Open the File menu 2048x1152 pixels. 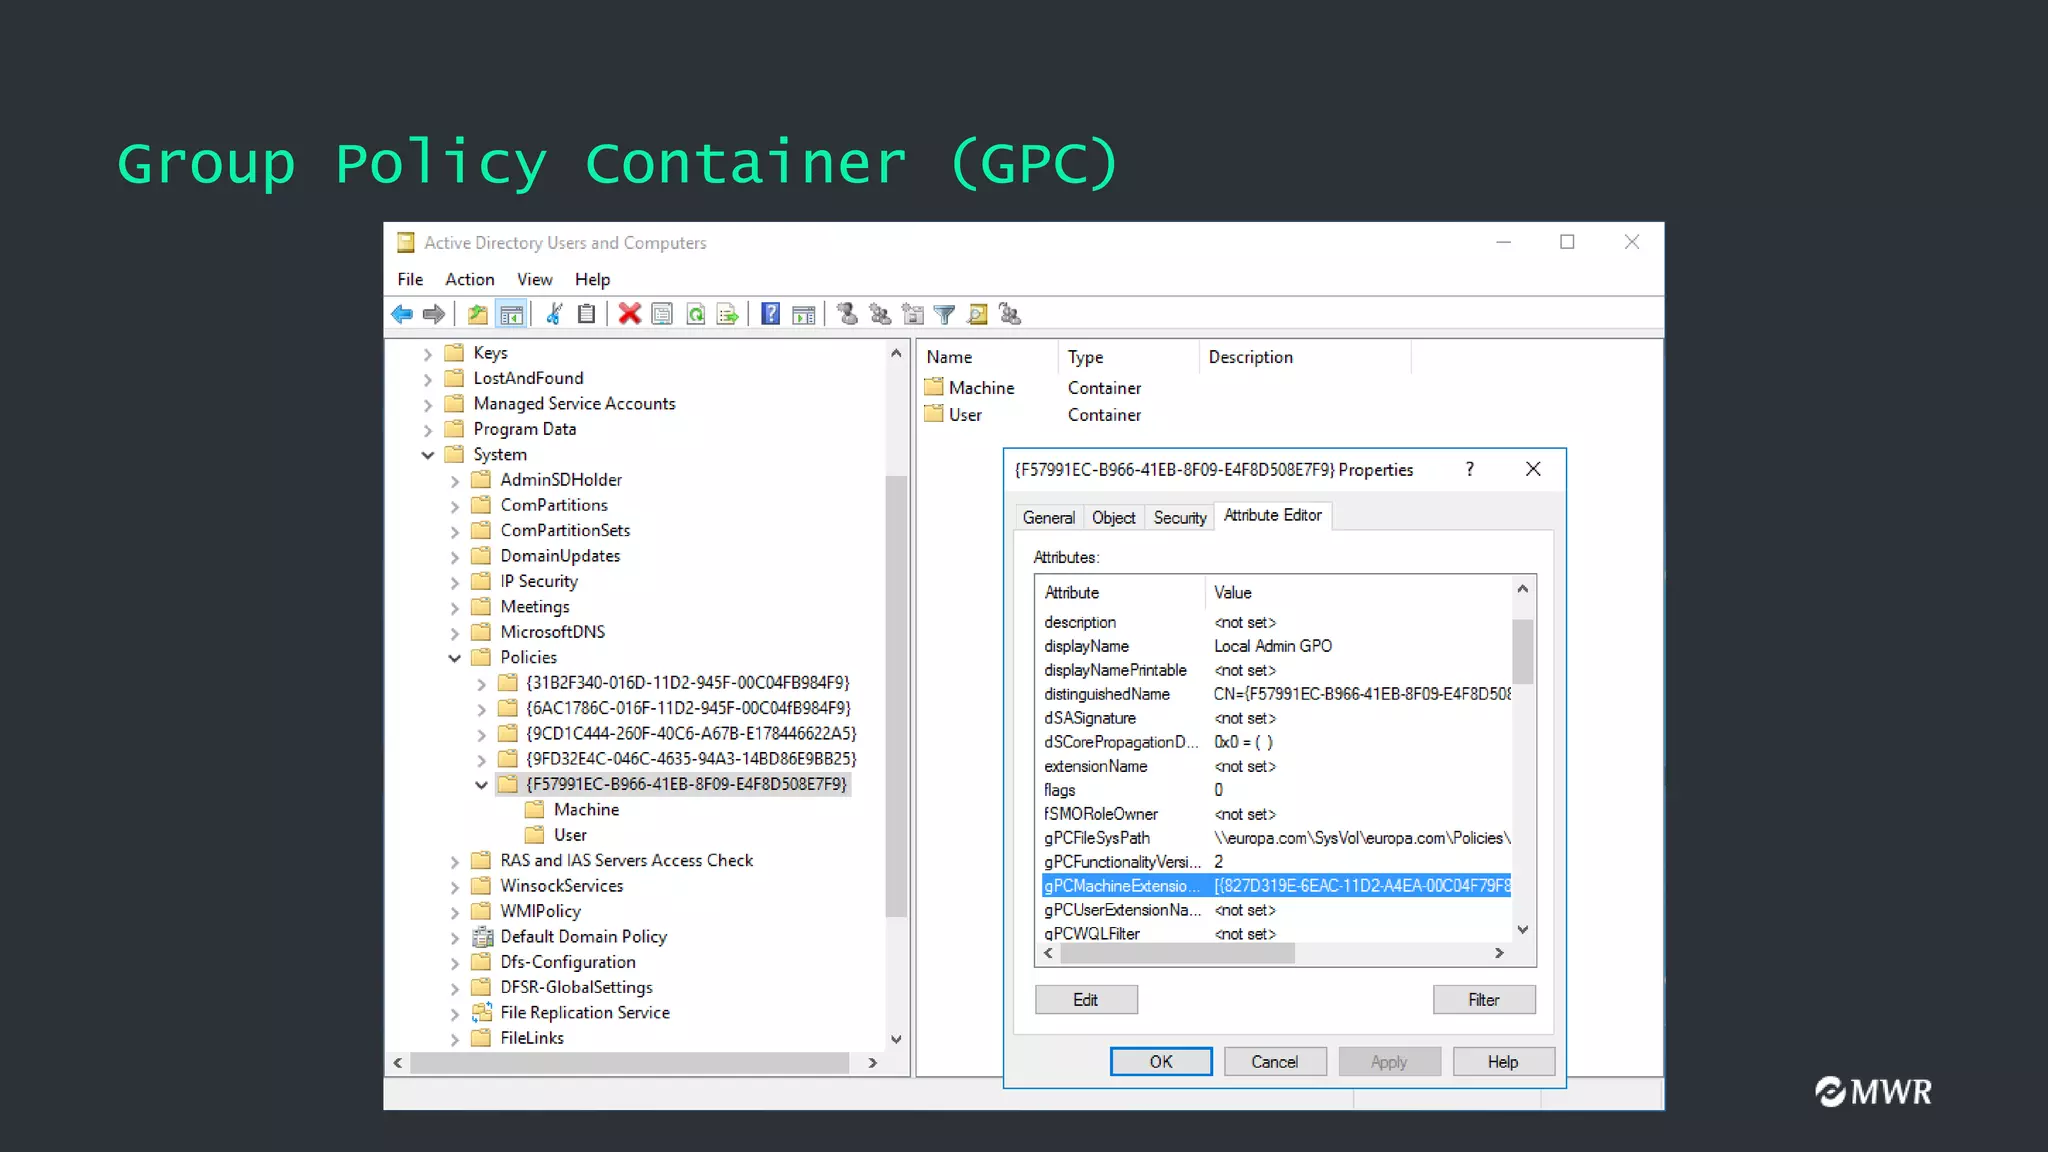tap(410, 280)
